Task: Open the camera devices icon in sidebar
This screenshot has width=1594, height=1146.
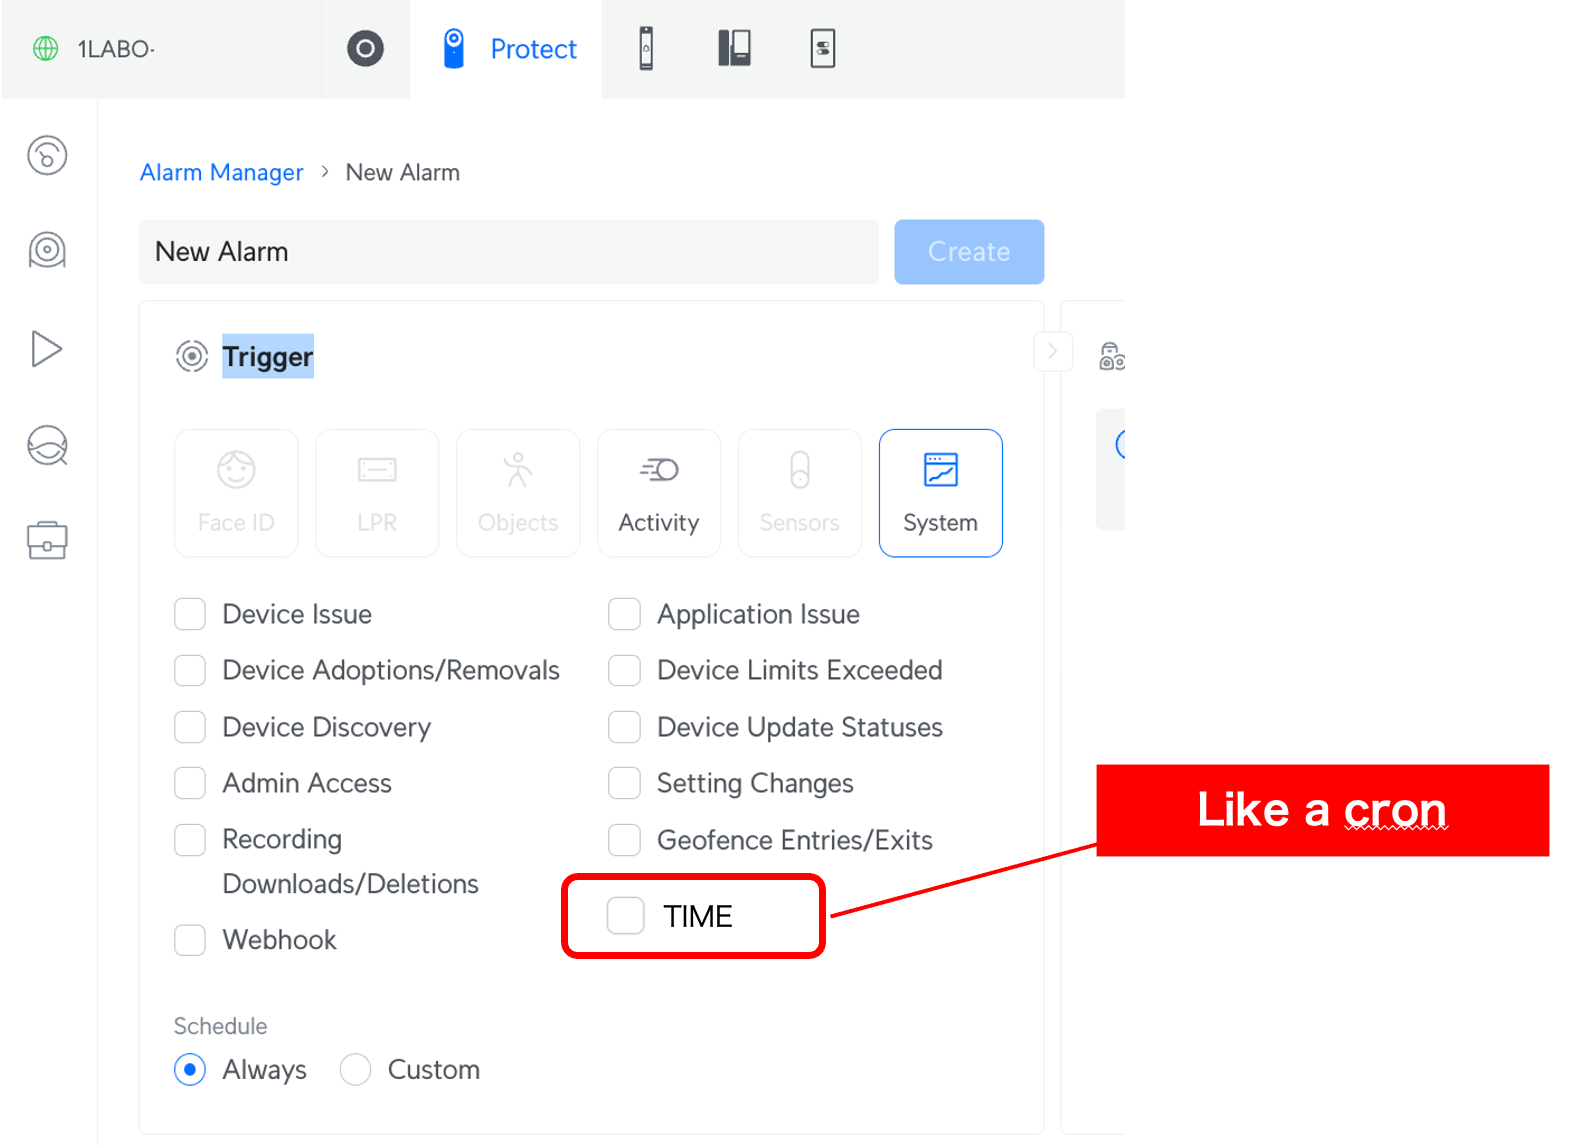Action: (47, 251)
